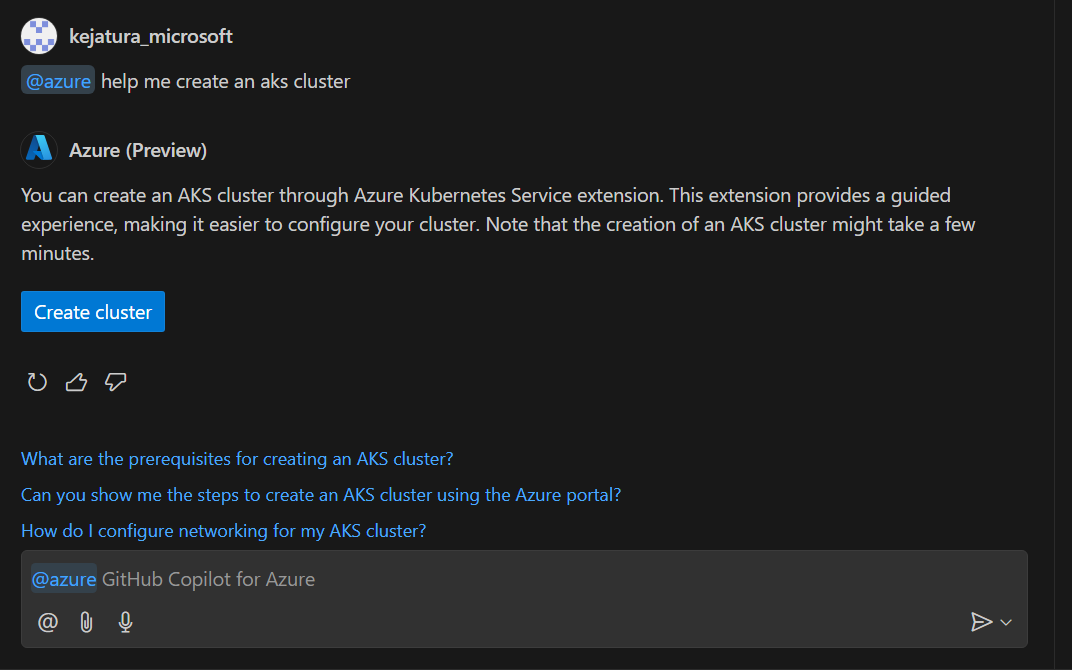
Task: Mark the response helpful with thumbs up
Action: (76, 381)
